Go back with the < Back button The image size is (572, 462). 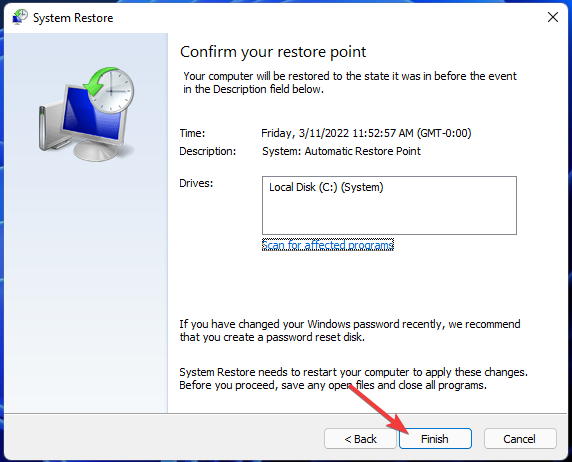click(360, 439)
